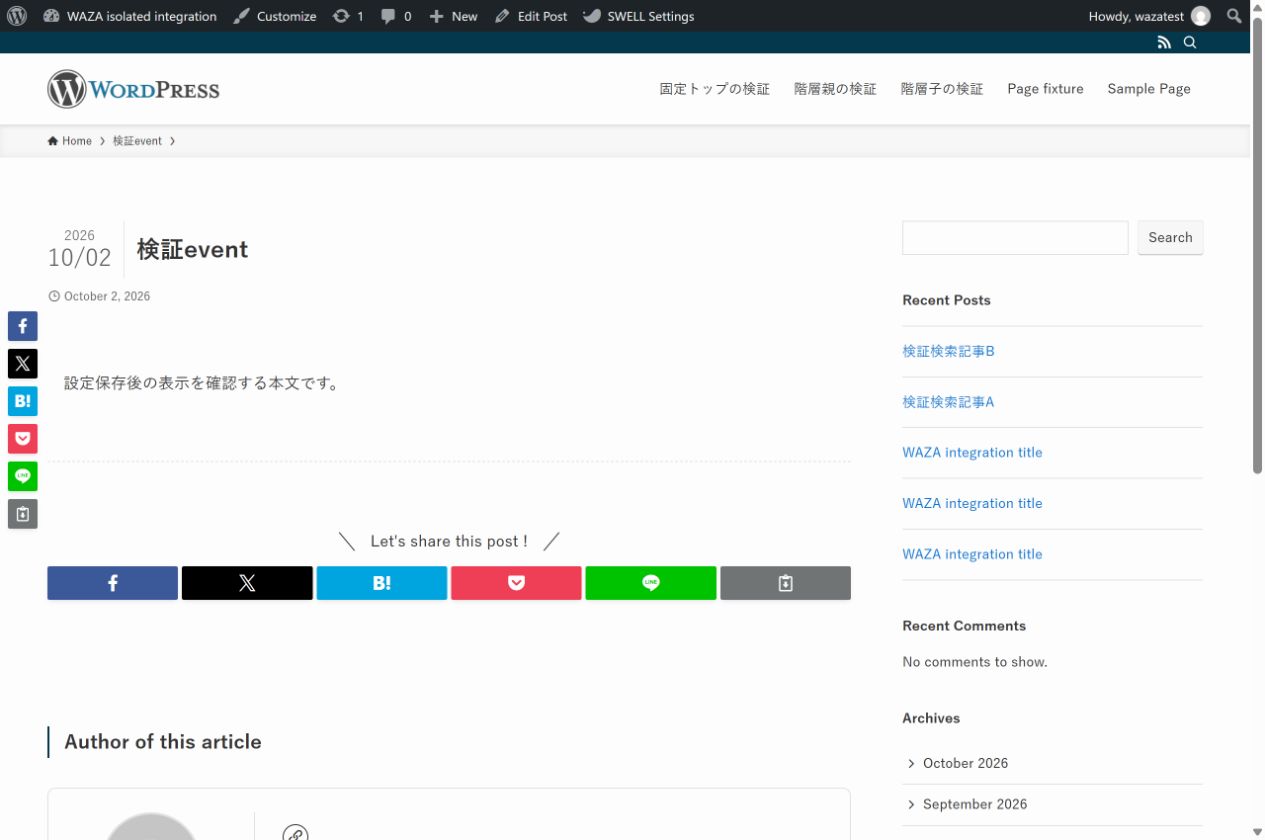Click wide Pocket share button

(516, 583)
